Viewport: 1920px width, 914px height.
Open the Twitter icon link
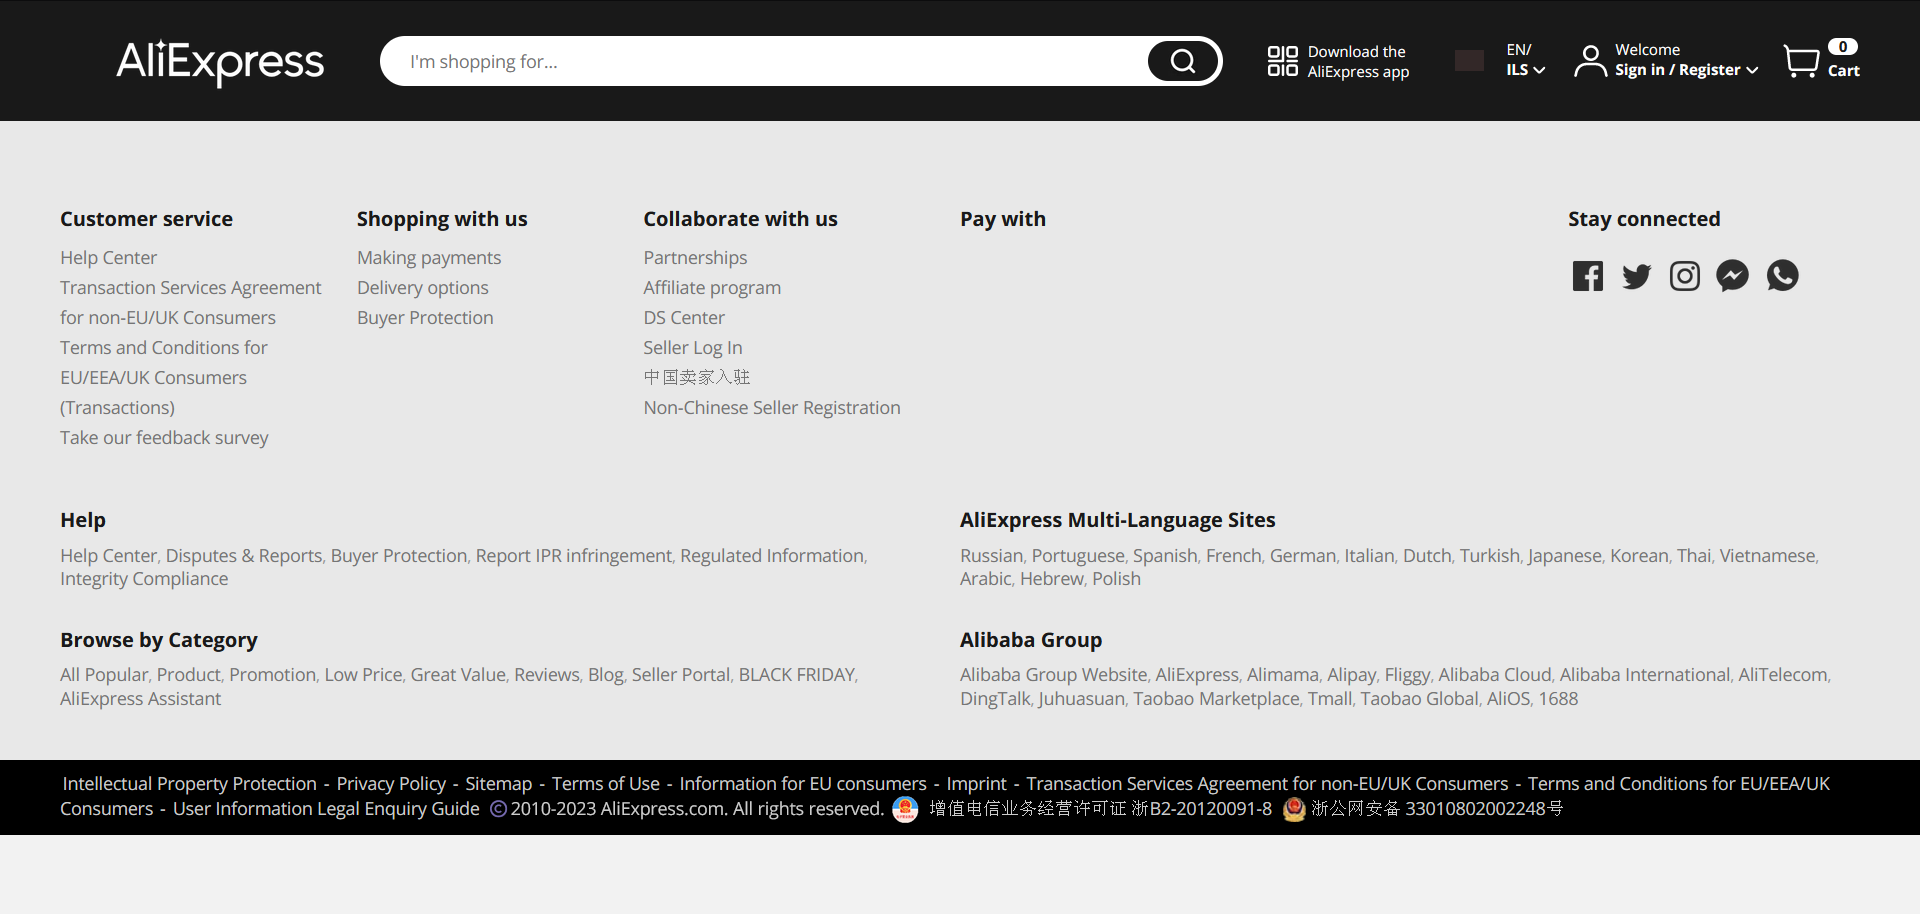click(x=1636, y=276)
